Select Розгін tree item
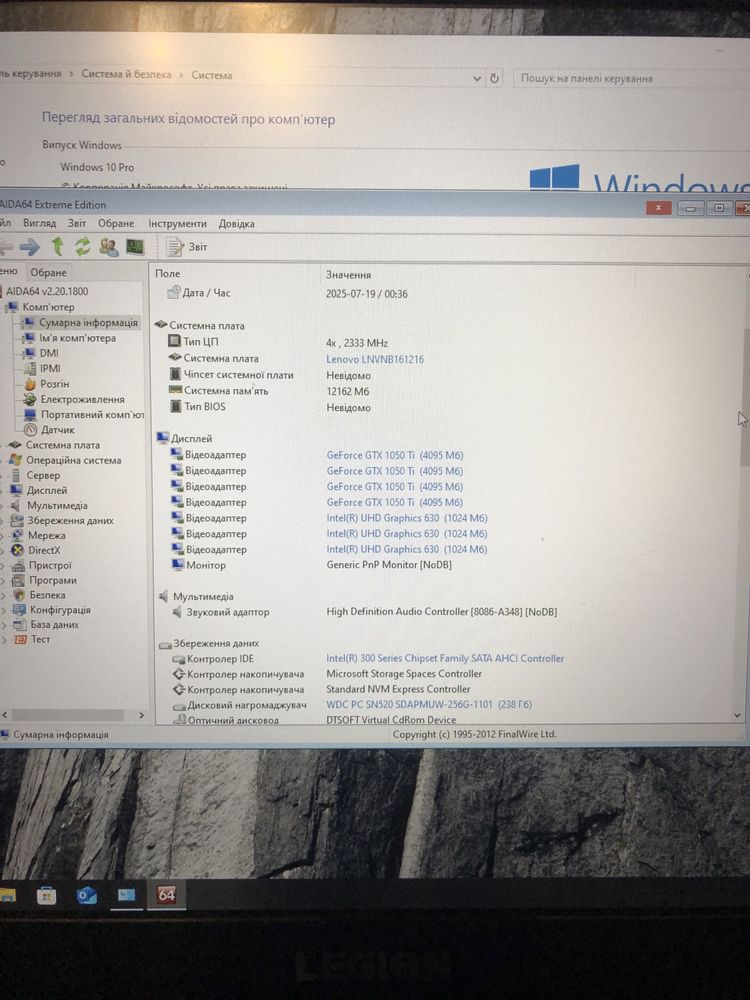The image size is (750, 1000). pyautogui.click(x=54, y=384)
